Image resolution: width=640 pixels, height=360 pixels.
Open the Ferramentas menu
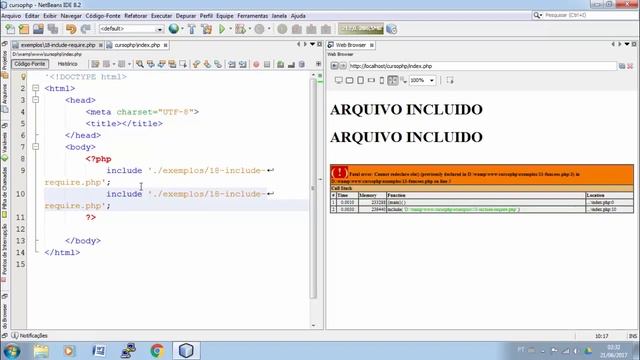pyautogui.click(x=253, y=16)
